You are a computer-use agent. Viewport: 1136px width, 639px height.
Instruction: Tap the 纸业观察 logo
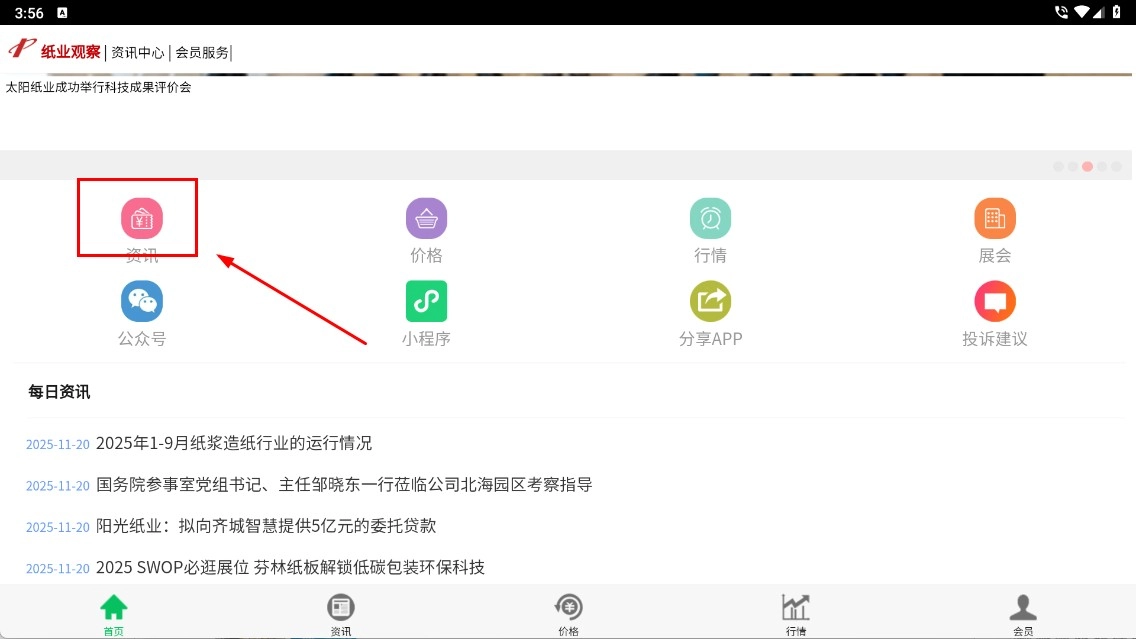55,51
